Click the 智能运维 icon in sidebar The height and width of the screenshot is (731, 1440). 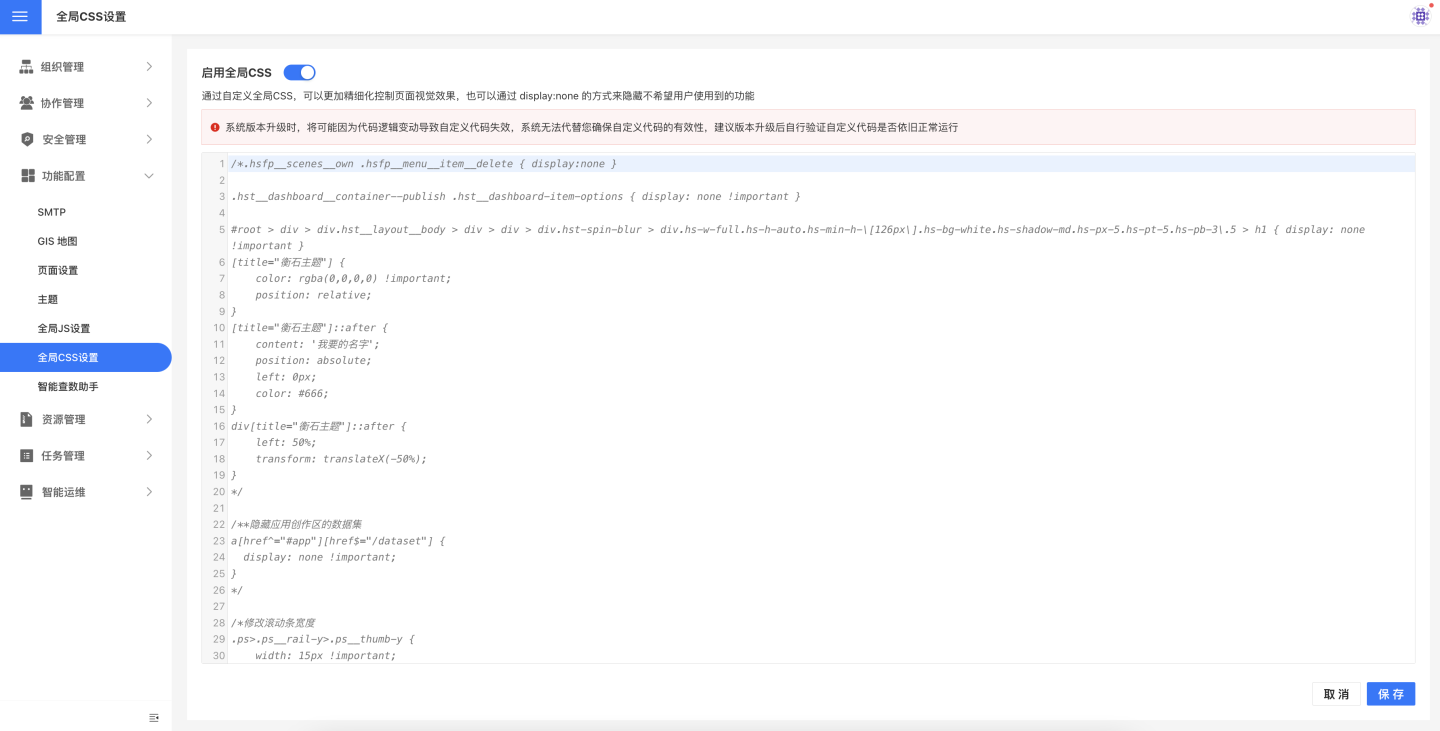click(27, 492)
